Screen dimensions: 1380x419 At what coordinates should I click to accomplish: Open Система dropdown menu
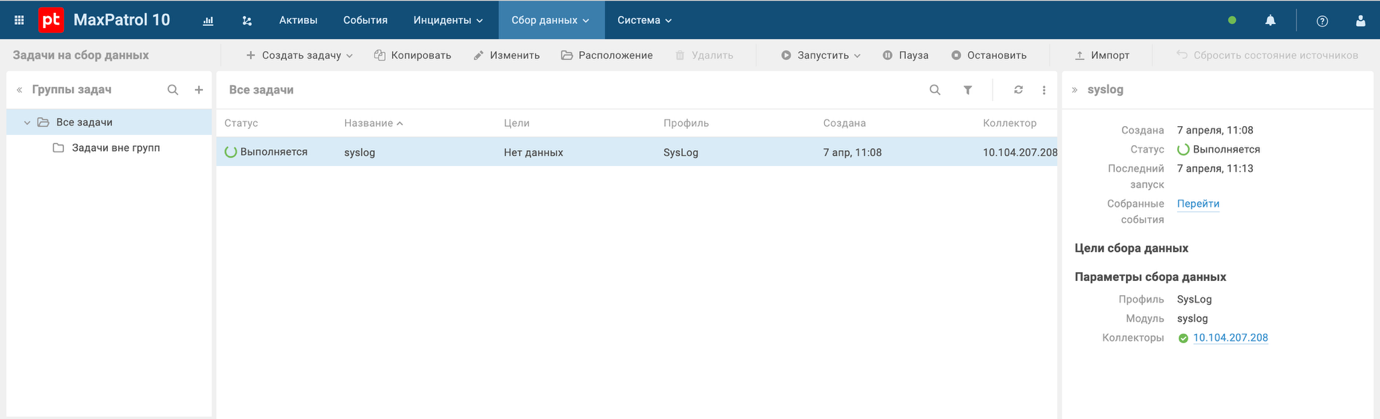(645, 20)
